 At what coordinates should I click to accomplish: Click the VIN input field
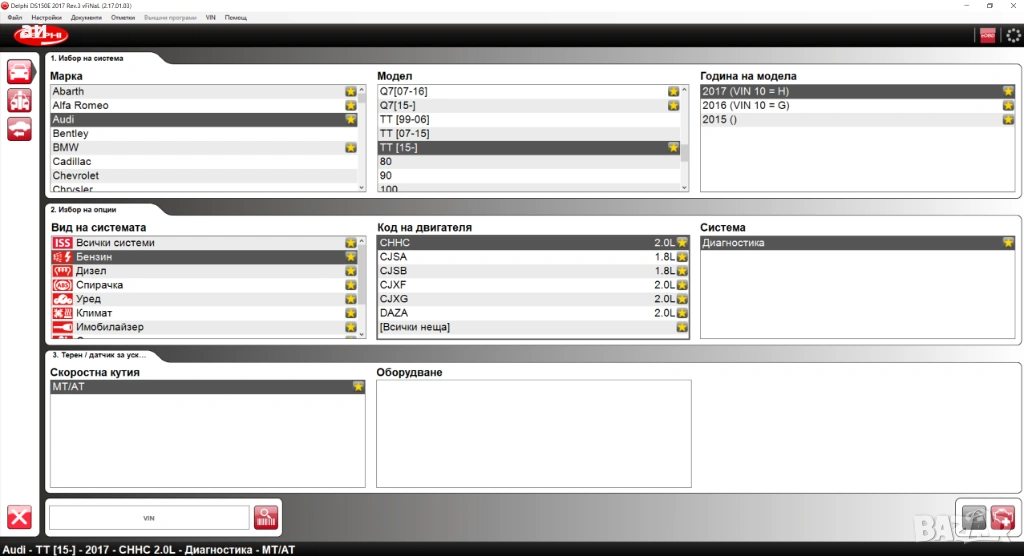[149, 518]
